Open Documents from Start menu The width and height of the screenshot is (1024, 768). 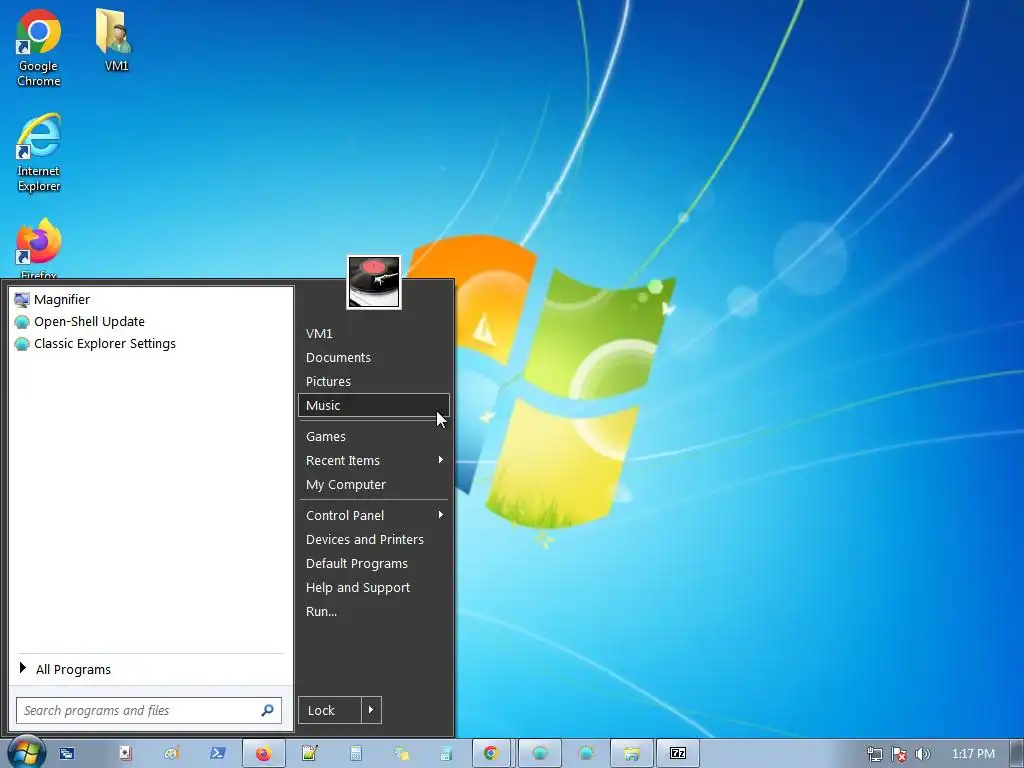374,357
